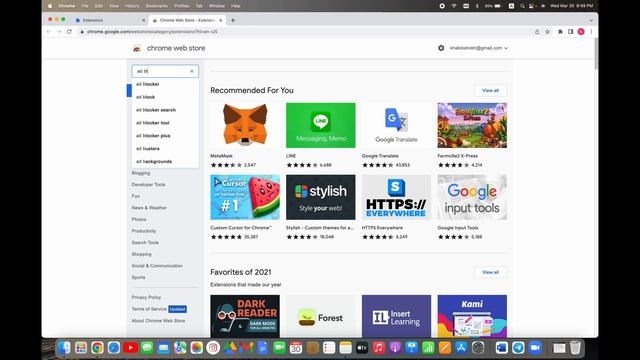The image size is (640, 360).
Task: Click the browser forward arrow
Action: click(x=59, y=31)
